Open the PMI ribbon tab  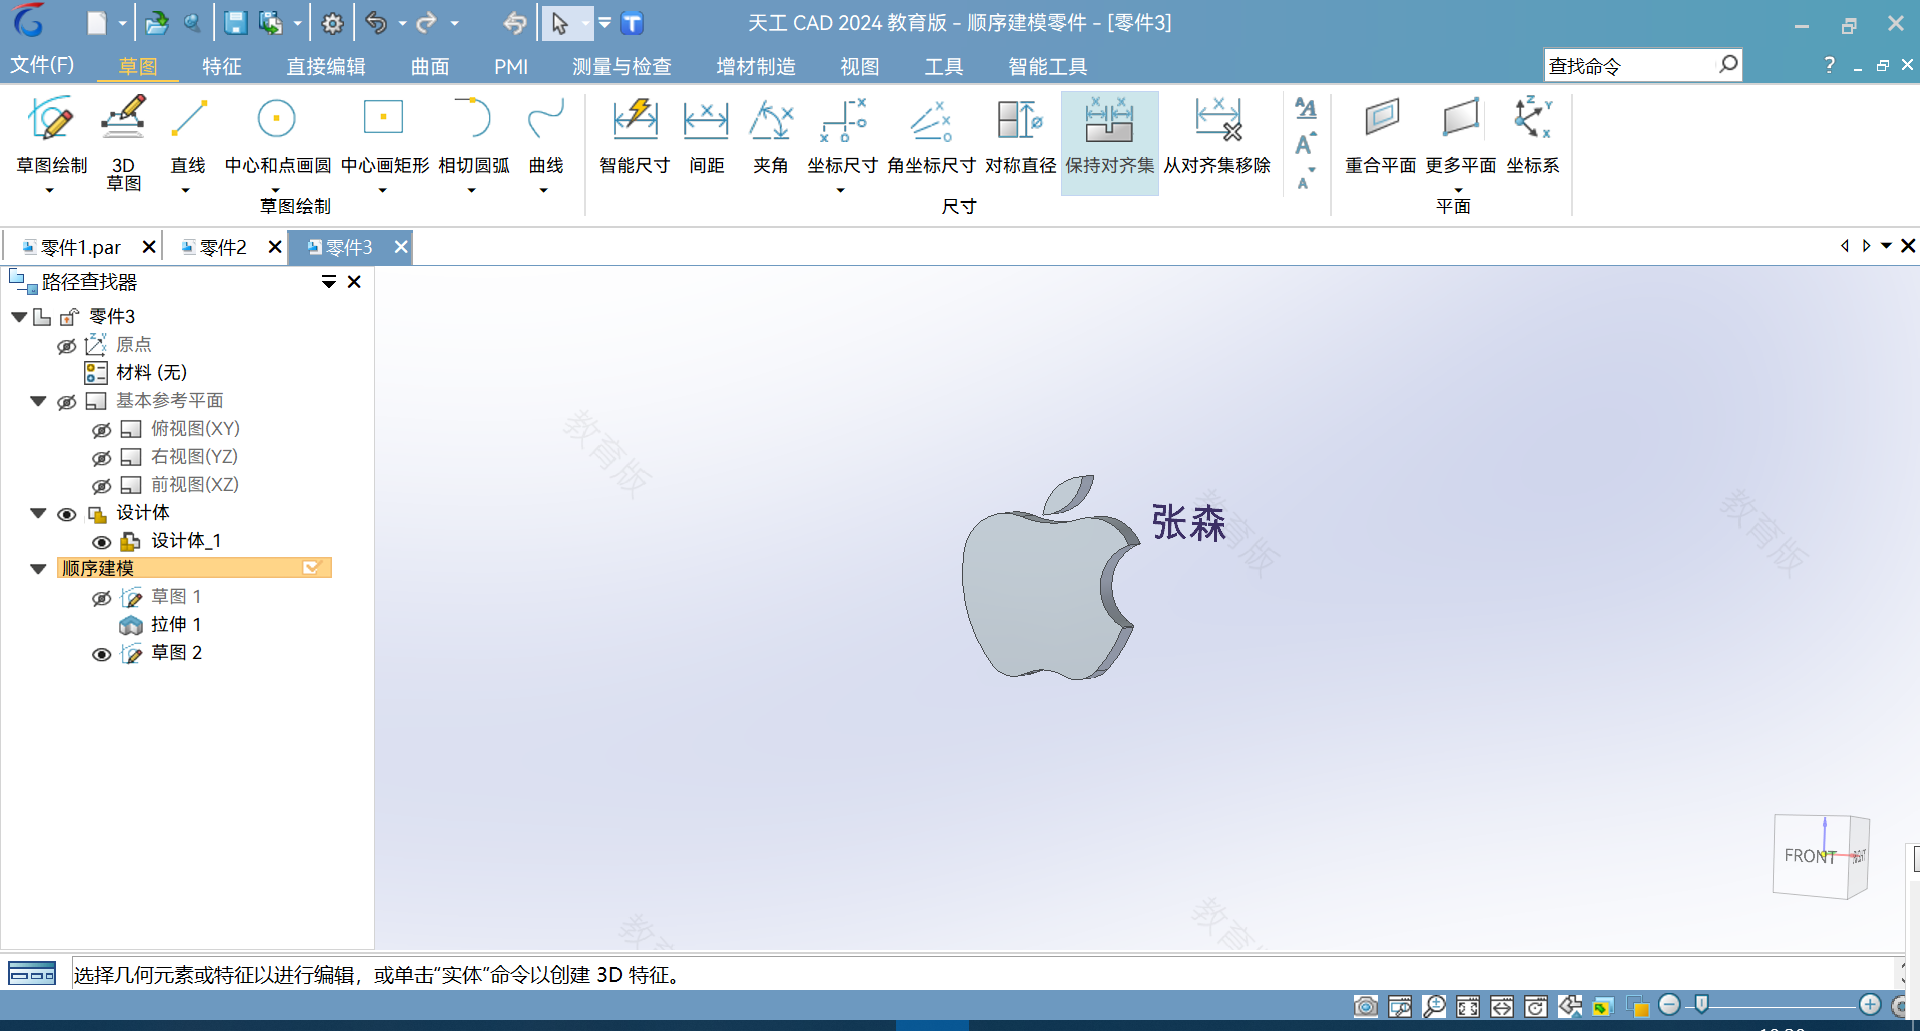click(511, 66)
